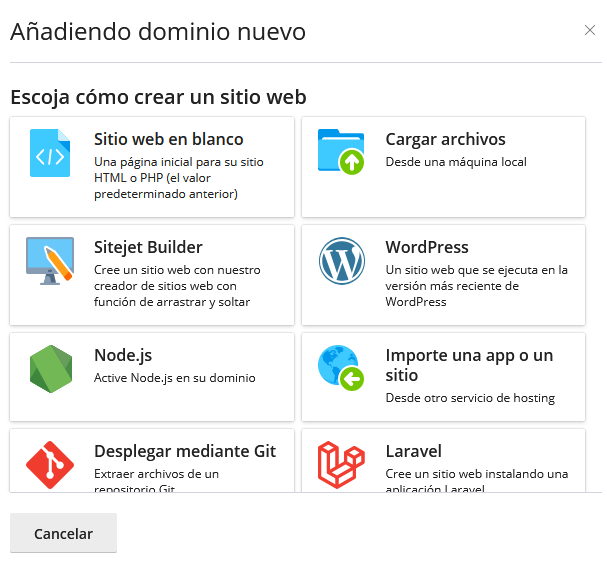Click the Sitejet Builder monitor icon
Image resolution: width=607 pixels, height=563 pixels.
click(x=50, y=261)
